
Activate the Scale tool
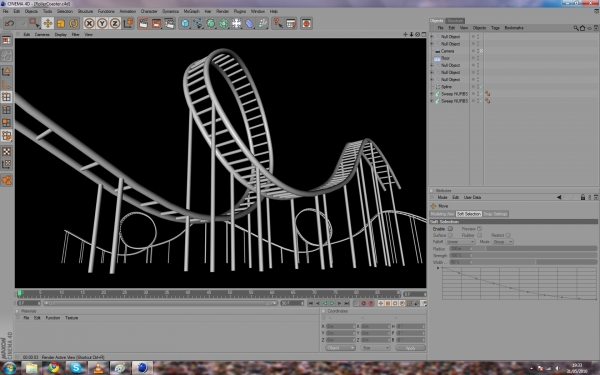coord(60,23)
